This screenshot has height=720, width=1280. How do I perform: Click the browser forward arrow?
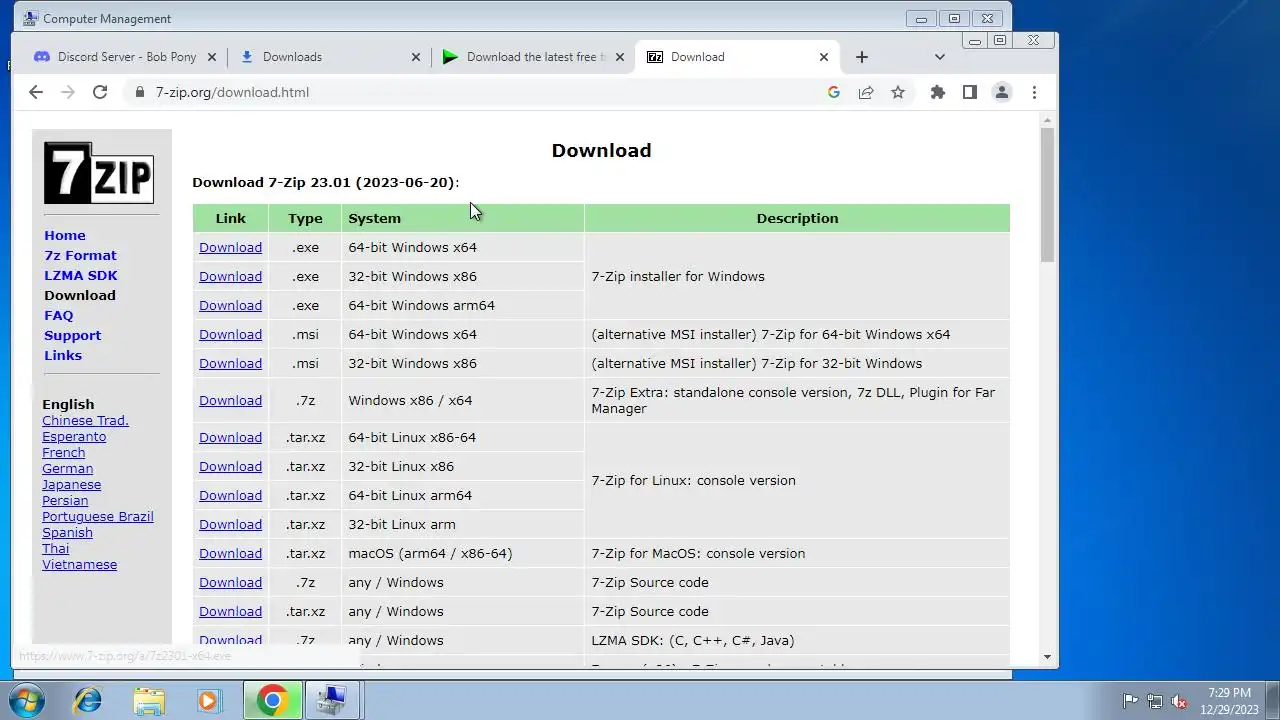(x=68, y=92)
